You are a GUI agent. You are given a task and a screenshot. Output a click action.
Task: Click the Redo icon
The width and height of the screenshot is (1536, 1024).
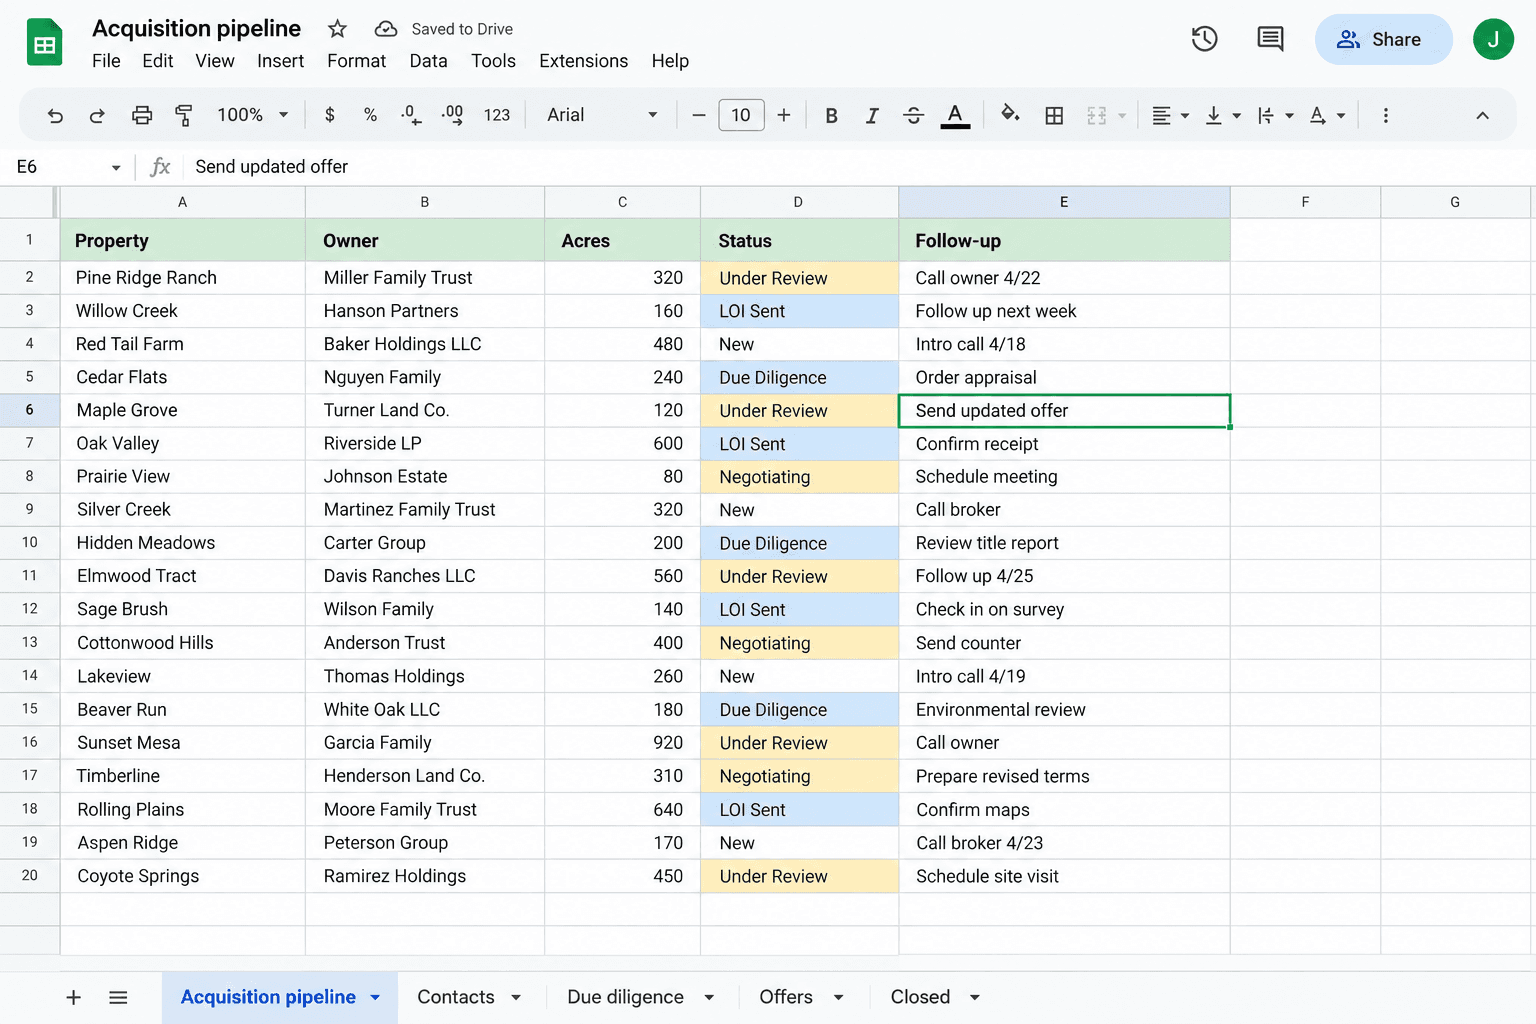97,116
